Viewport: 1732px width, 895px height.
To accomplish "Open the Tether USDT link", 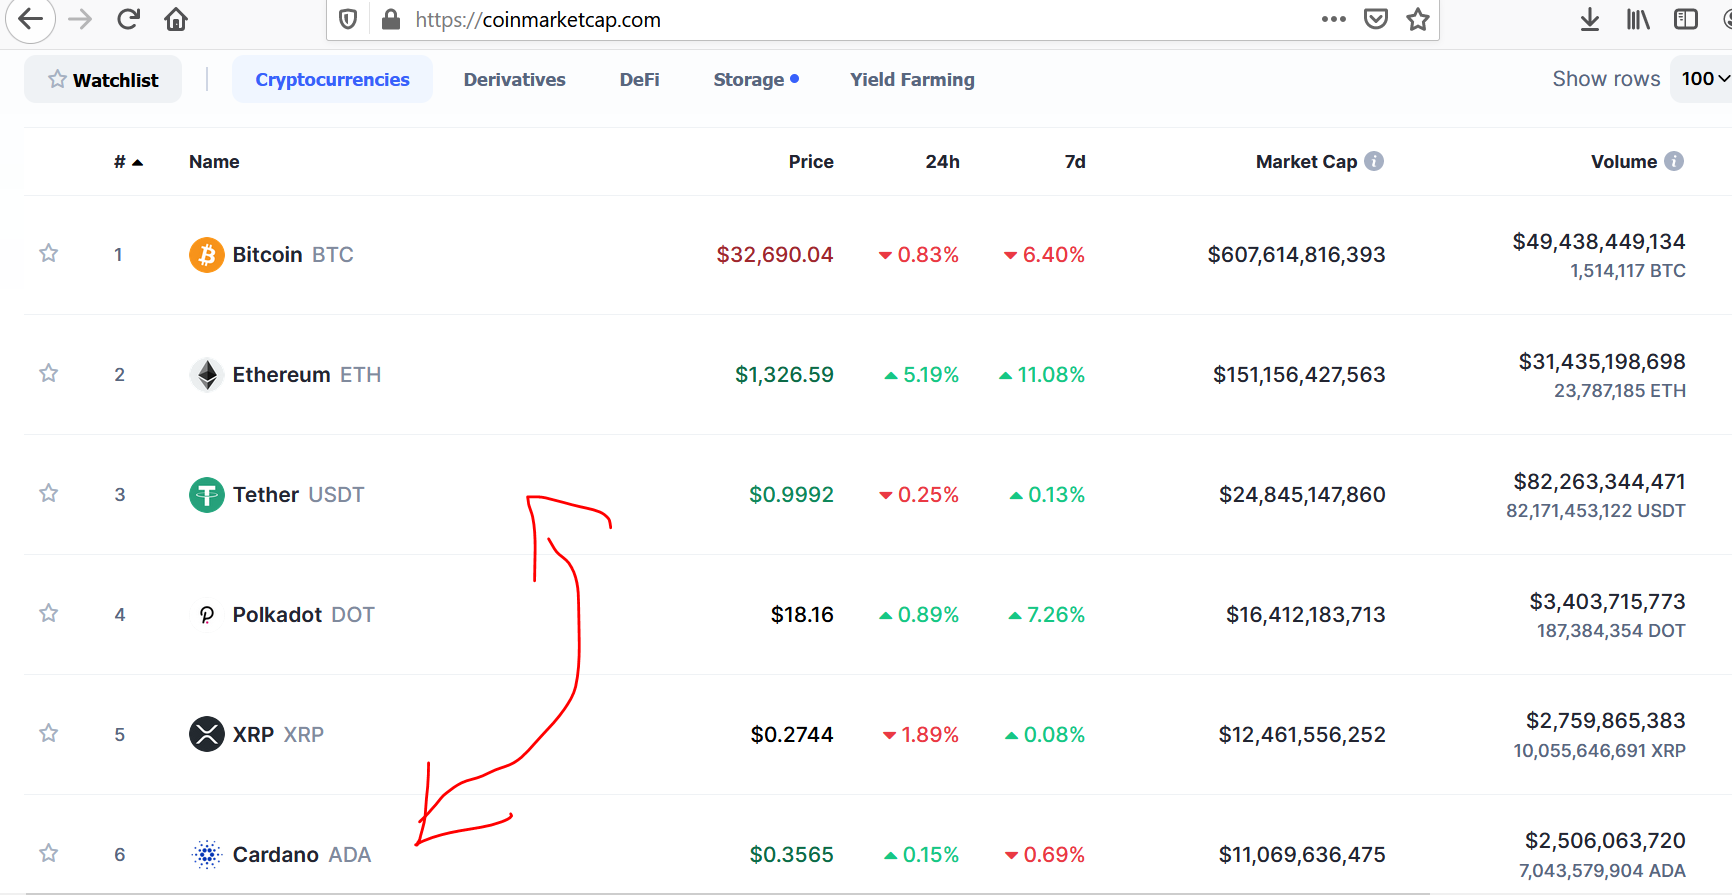I will point(299,495).
